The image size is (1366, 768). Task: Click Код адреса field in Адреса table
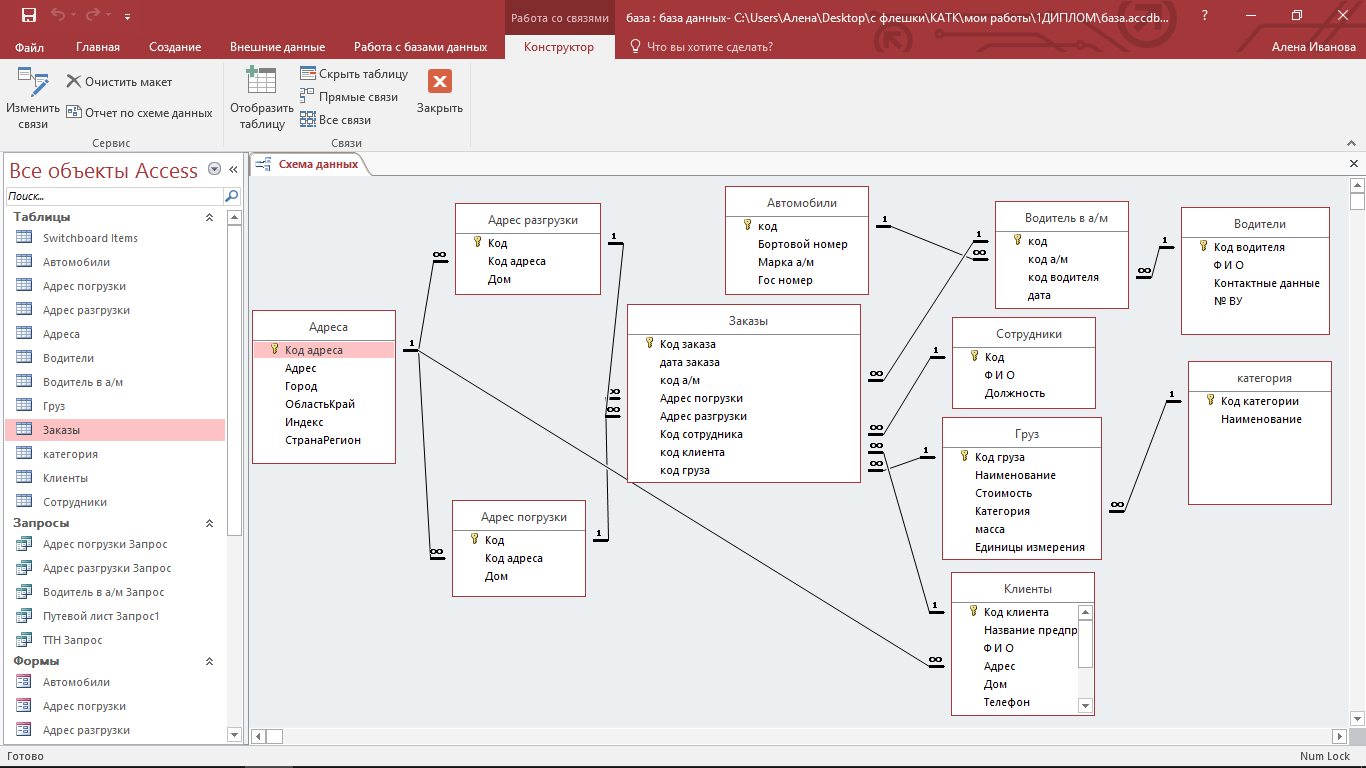[x=324, y=350]
